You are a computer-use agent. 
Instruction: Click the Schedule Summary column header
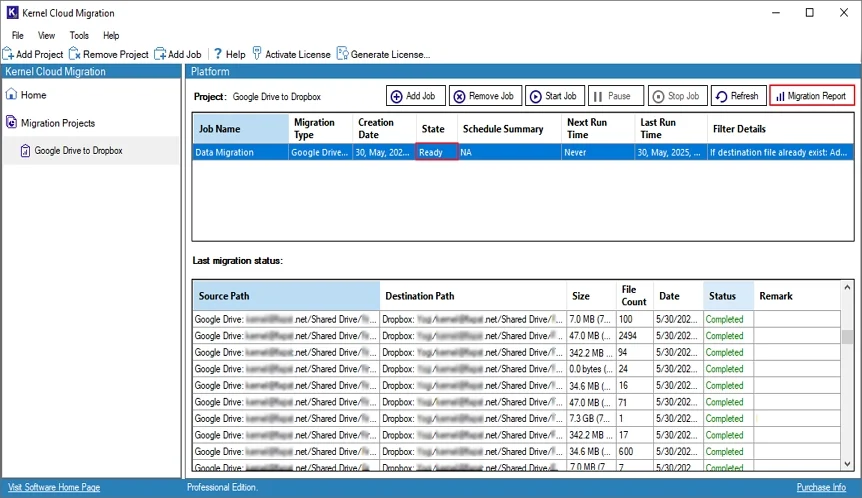pos(510,129)
